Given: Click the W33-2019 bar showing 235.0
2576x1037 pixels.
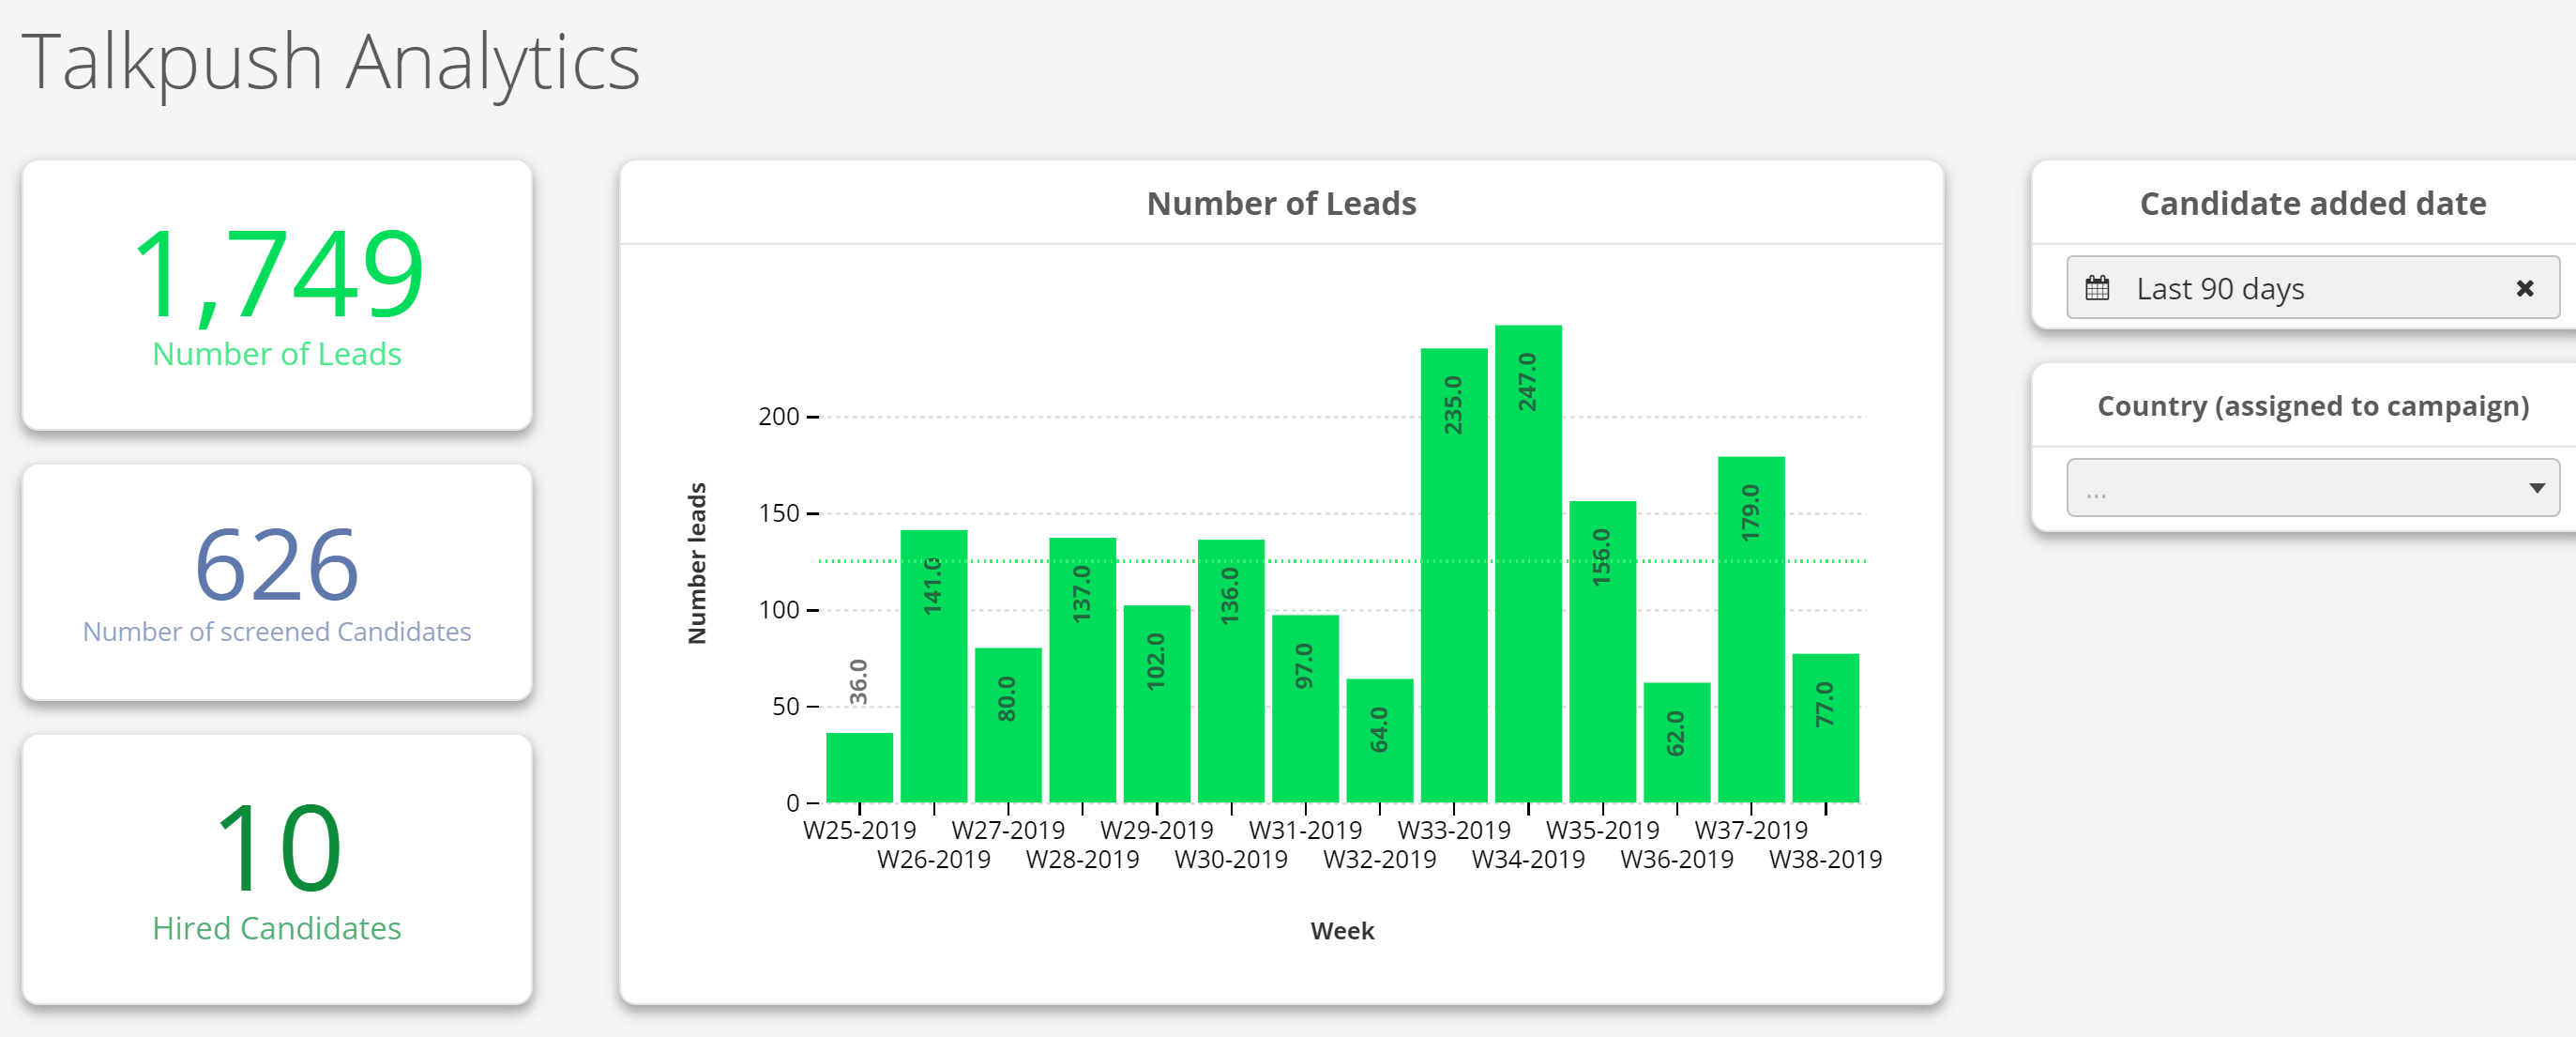Looking at the screenshot, I should pos(1453,575).
